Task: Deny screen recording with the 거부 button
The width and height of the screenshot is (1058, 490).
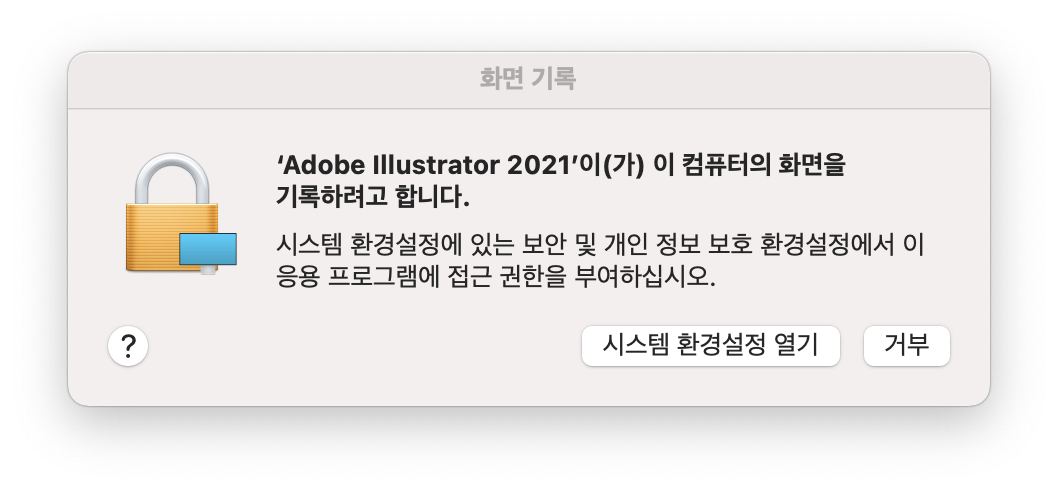Action: pyautogui.click(x=907, y=346)
